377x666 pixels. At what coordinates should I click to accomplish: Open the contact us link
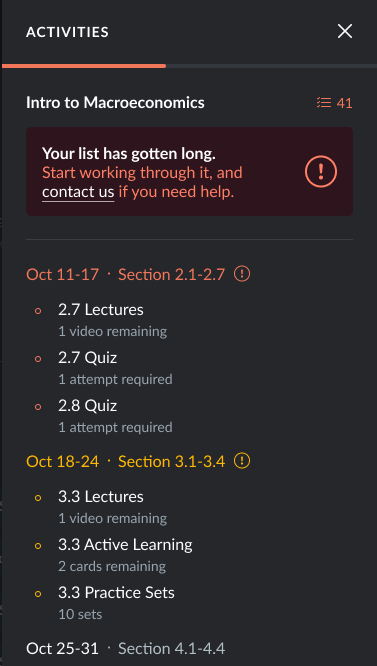point(78,192)
